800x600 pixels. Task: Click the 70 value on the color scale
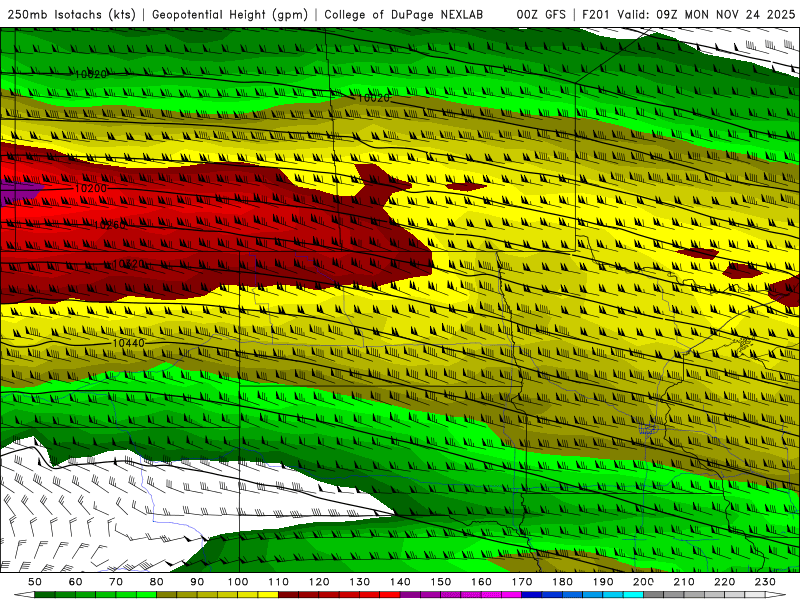pos(116,582)
